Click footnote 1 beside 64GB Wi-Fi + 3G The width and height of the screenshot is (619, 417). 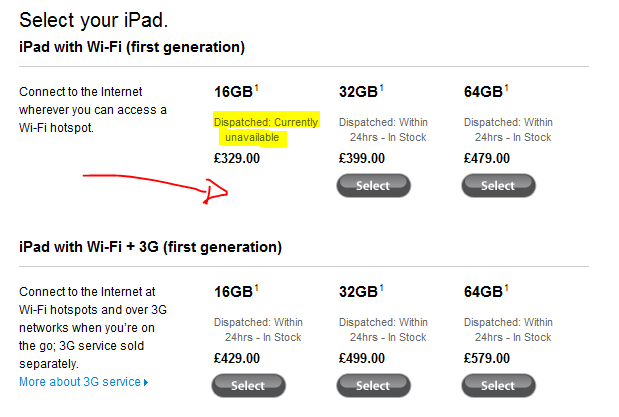coord(506,287)
